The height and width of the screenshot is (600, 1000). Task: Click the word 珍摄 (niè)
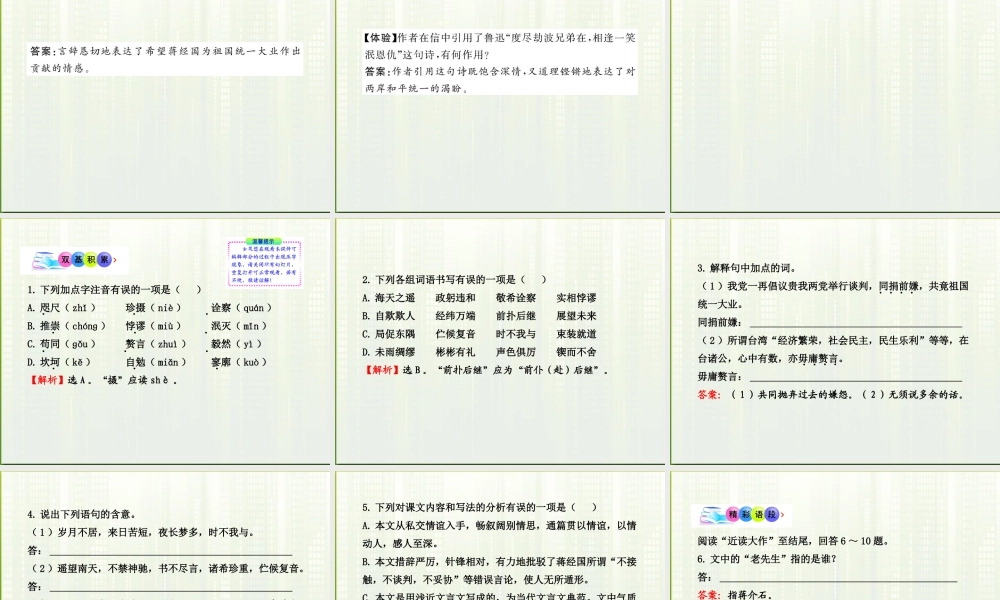click(154, 308)
